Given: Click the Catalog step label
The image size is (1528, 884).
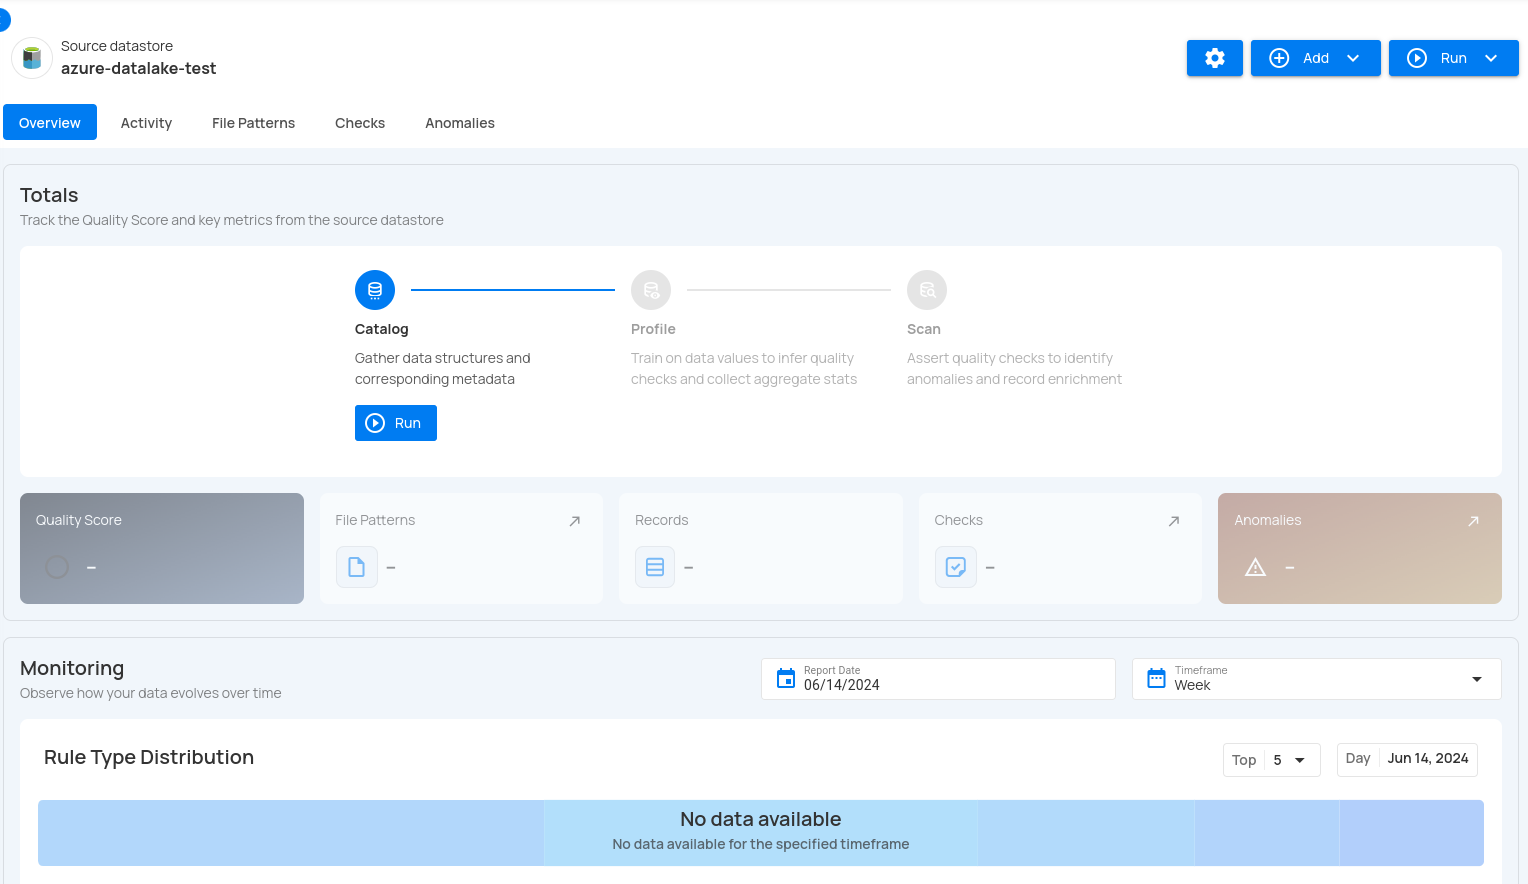Looking at the screenshot, I should click(382, 329).
